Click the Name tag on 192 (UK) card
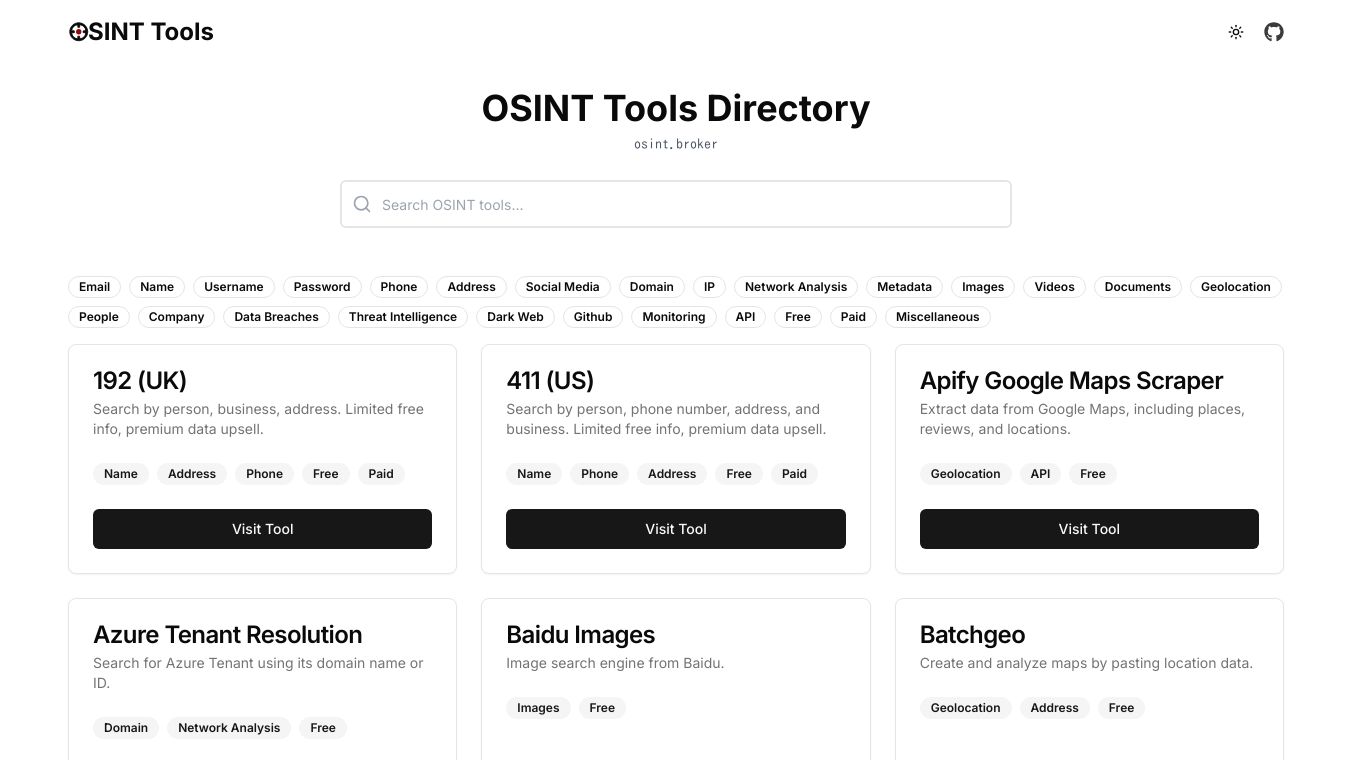1352x760 pixels. click(121, 474)
